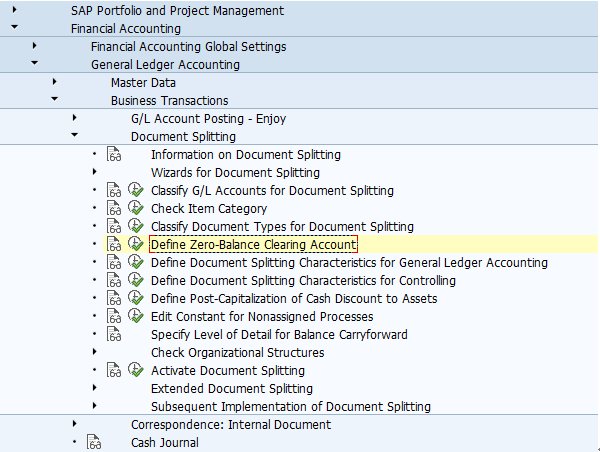This screenshot has width=600, height=452.
Task: Click Subsequent Implementation of Document Splitting text
Action: pos(291,406)
